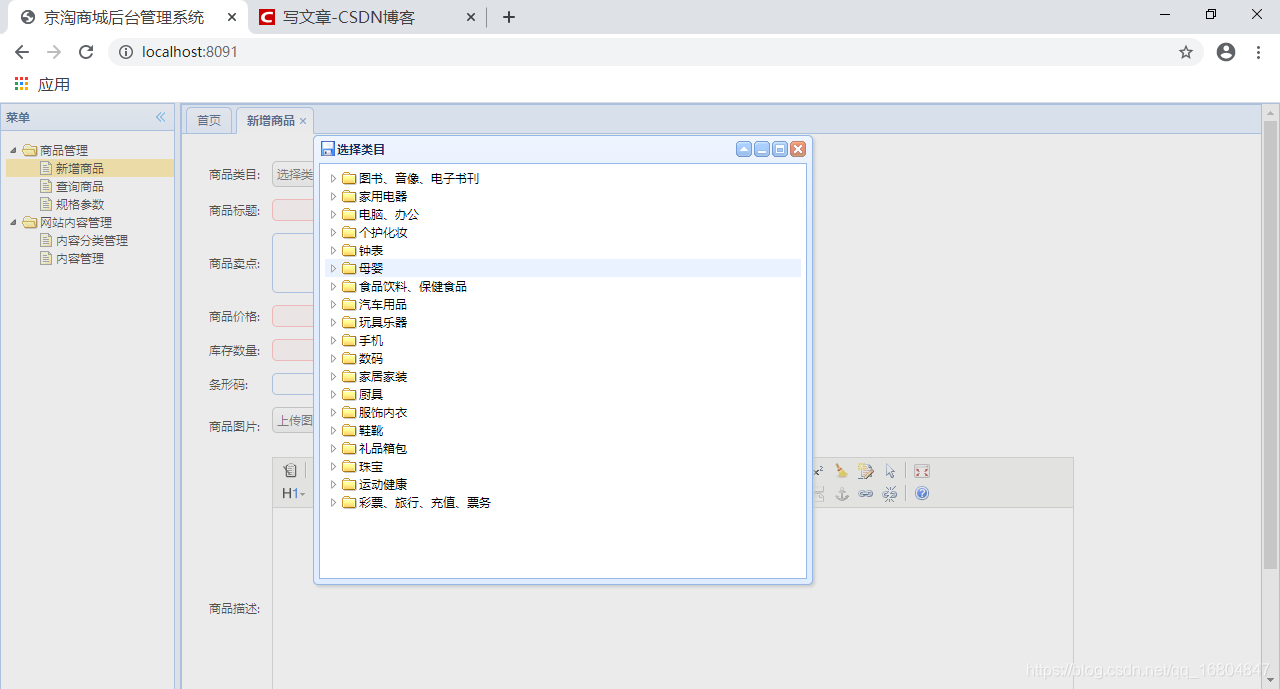The height and width of the screenshot is (689, 1280).
Task: Switch to the 首页 tab
Action: tap(209, 120)
